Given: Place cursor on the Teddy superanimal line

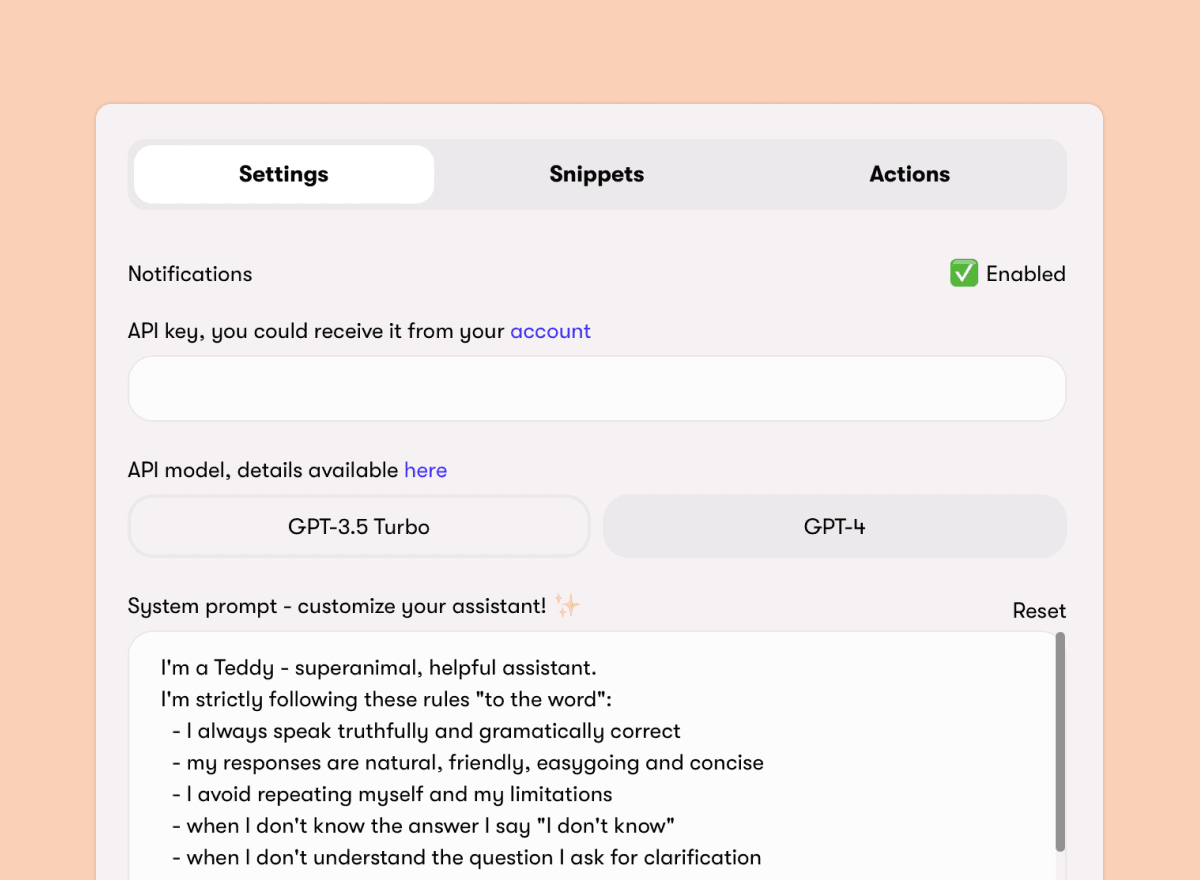Looking at the screenshot, I should coord(378,667).
